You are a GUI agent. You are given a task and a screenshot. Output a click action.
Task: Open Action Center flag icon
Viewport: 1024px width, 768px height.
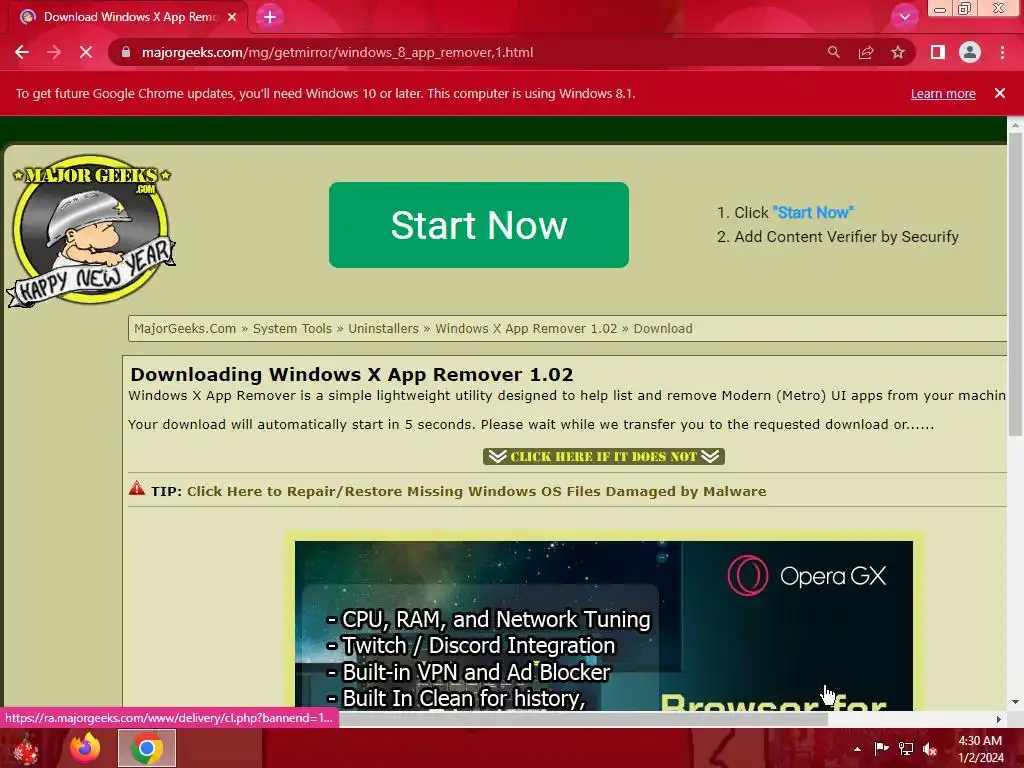(881, 748)
